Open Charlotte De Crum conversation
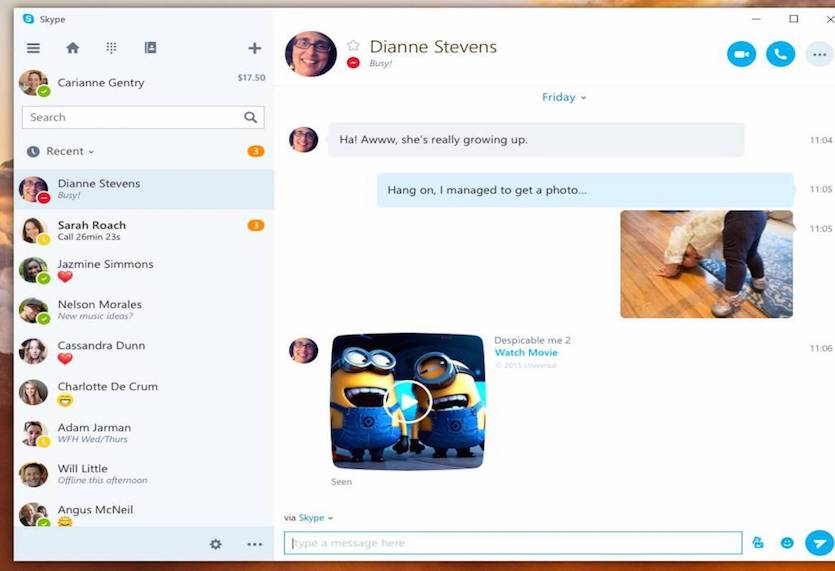 (144, 393)
